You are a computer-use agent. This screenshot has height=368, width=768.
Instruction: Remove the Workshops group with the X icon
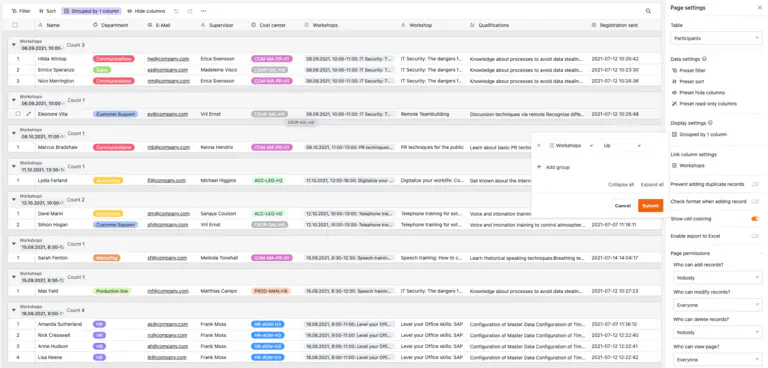point(538,146)
